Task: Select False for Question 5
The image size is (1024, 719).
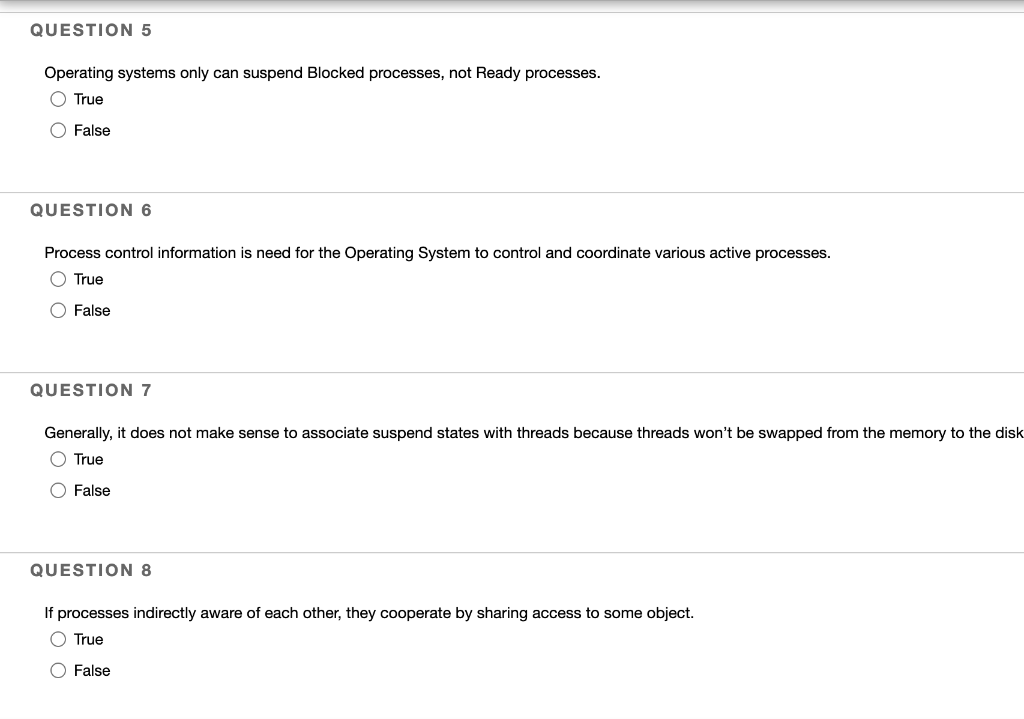Action: 58,130
